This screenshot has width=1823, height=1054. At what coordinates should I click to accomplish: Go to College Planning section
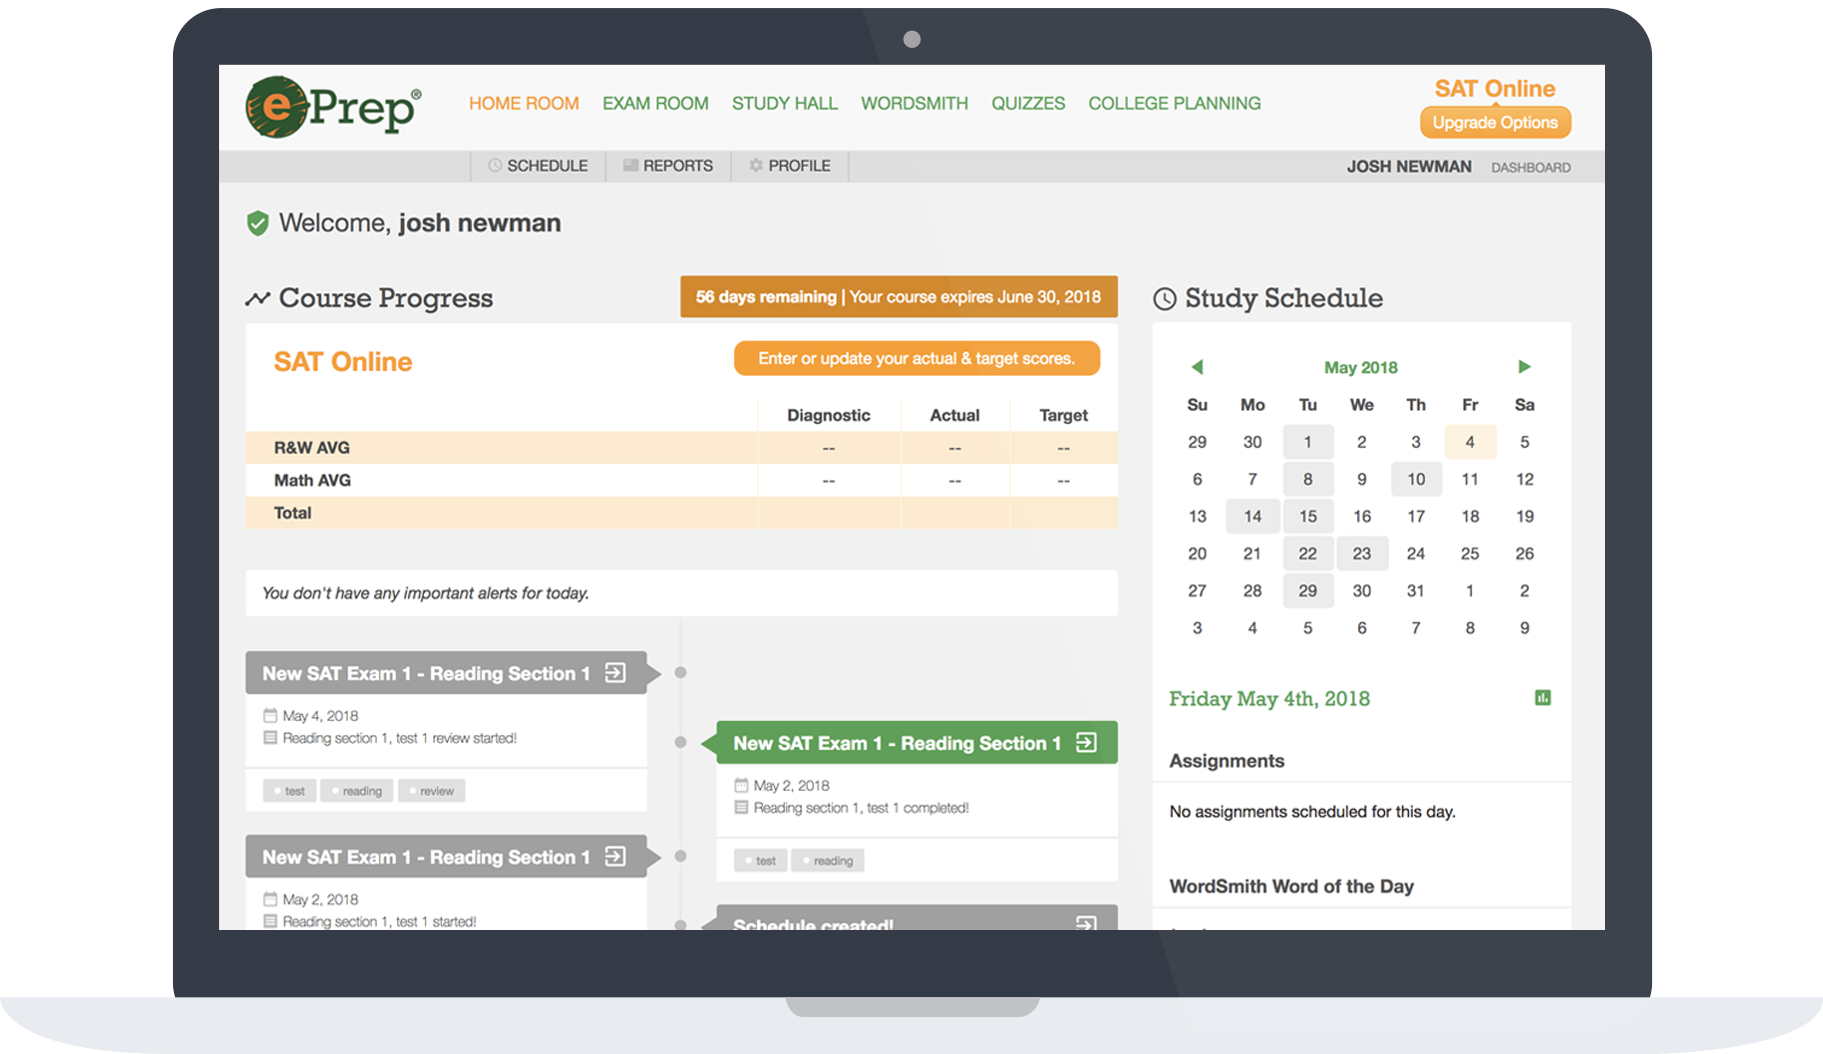point(1174,103)
